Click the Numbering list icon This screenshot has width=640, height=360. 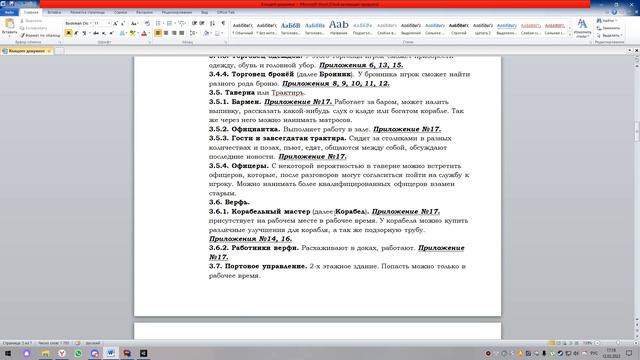point(170,24)
